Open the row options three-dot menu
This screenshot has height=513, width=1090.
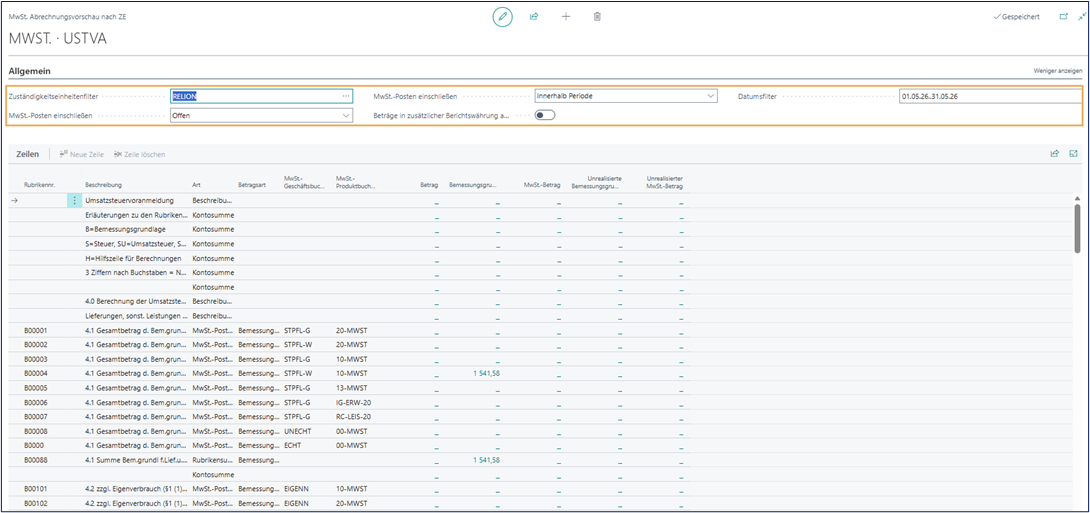(74, 200)
